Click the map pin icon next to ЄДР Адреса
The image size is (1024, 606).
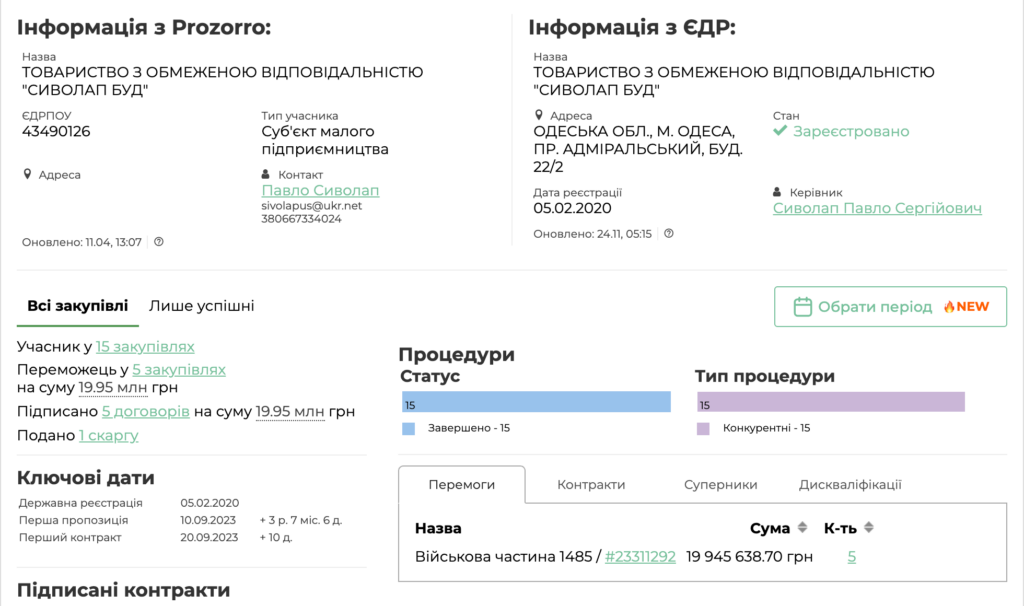[539, 116]
